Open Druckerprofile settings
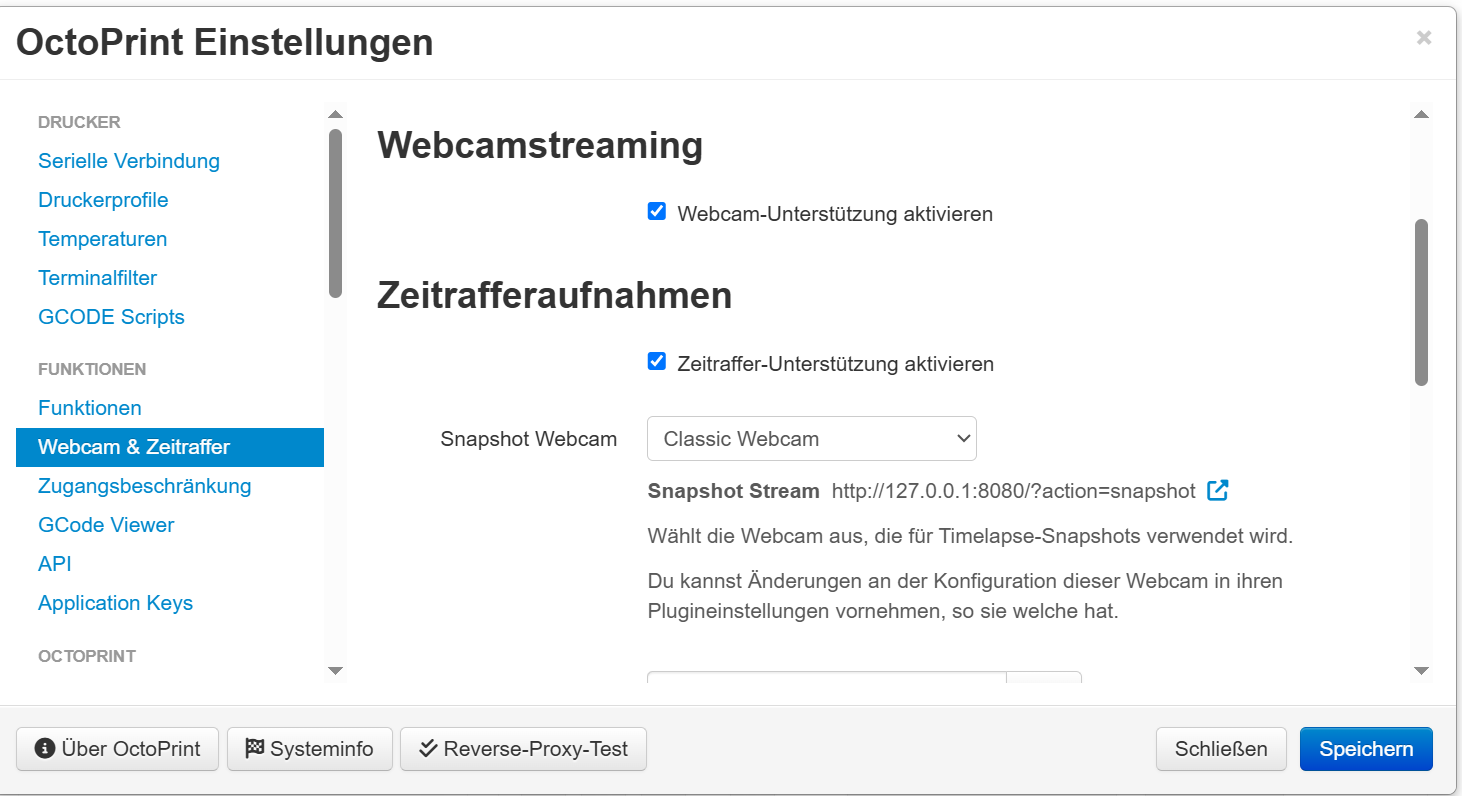This screenshot has height=796, width=1462. coord(103,200)
